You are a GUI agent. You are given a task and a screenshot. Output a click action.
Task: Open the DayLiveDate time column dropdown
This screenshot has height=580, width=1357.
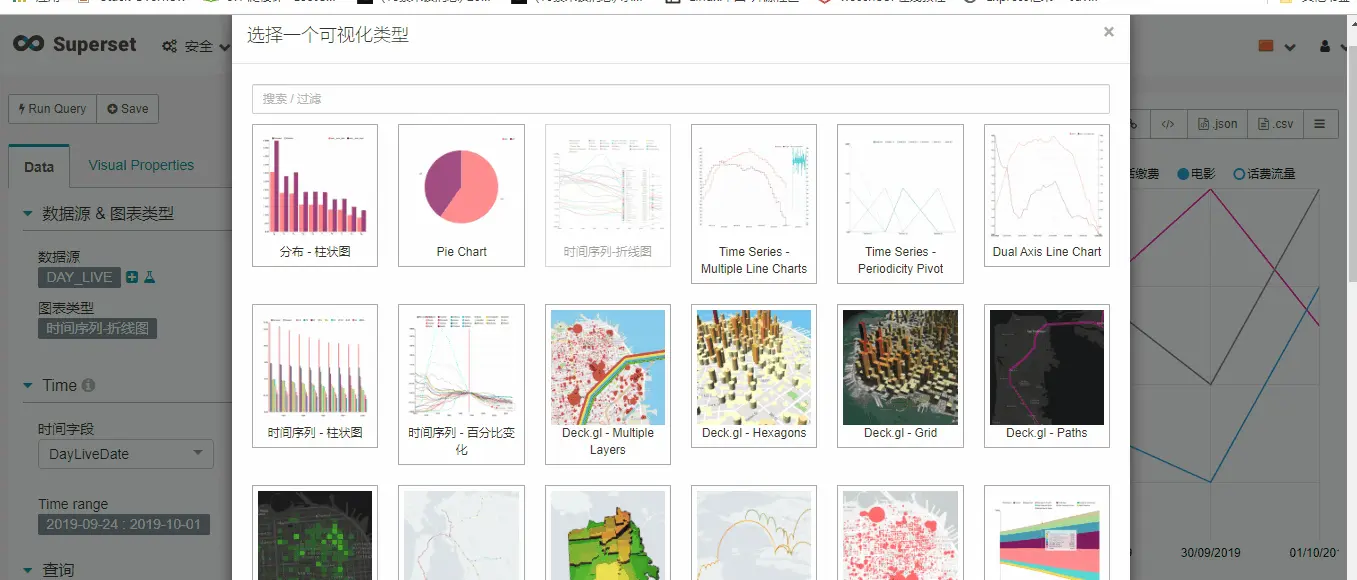tap(125, 453)
